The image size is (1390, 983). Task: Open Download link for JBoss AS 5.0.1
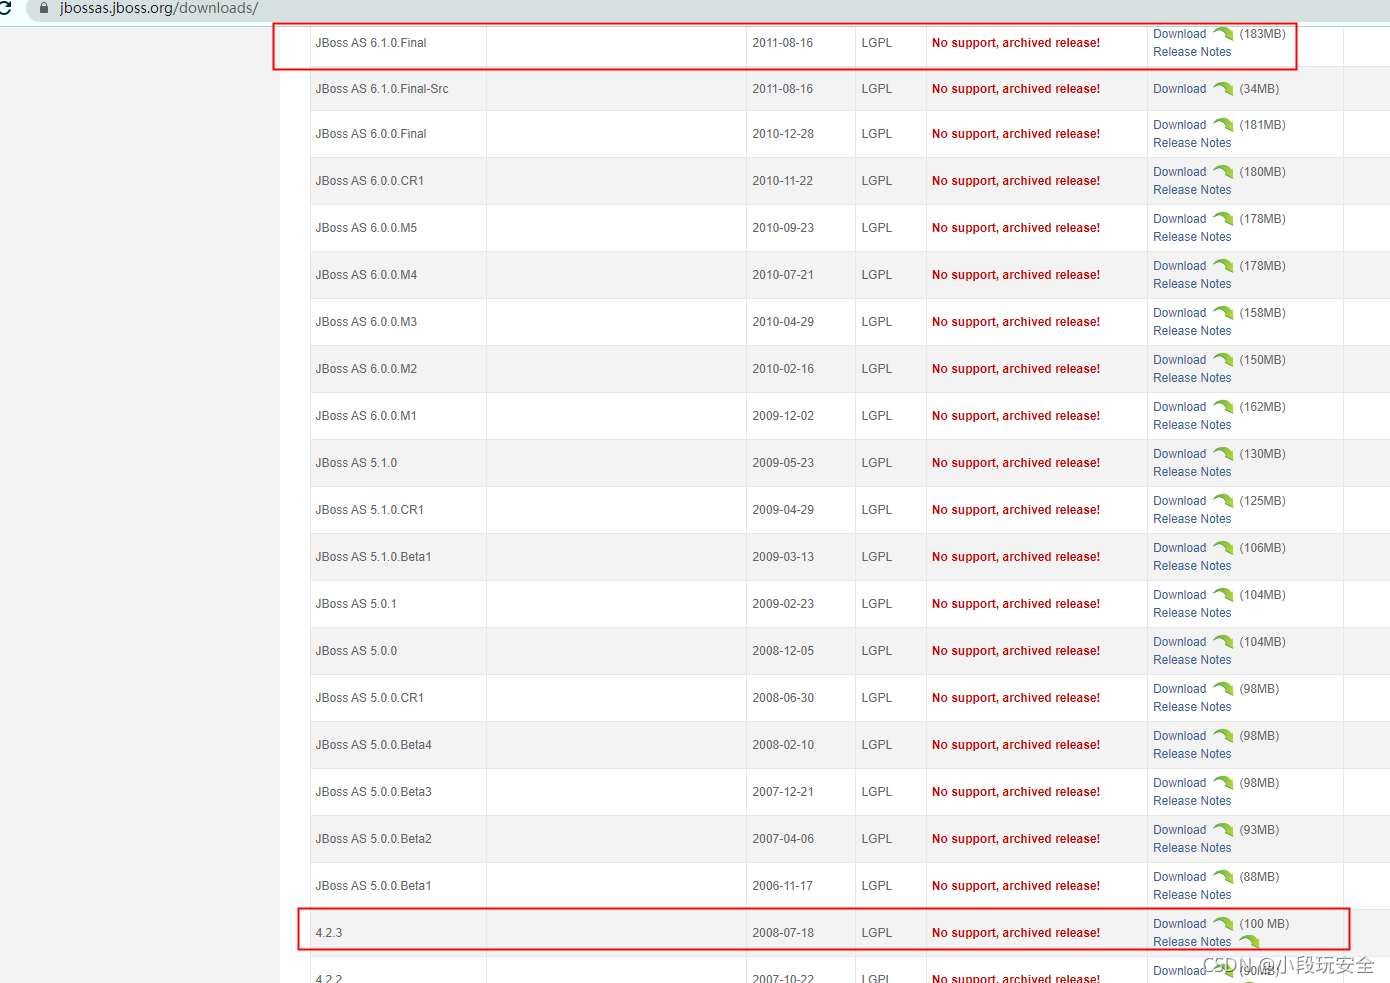tap(1180, 595)
